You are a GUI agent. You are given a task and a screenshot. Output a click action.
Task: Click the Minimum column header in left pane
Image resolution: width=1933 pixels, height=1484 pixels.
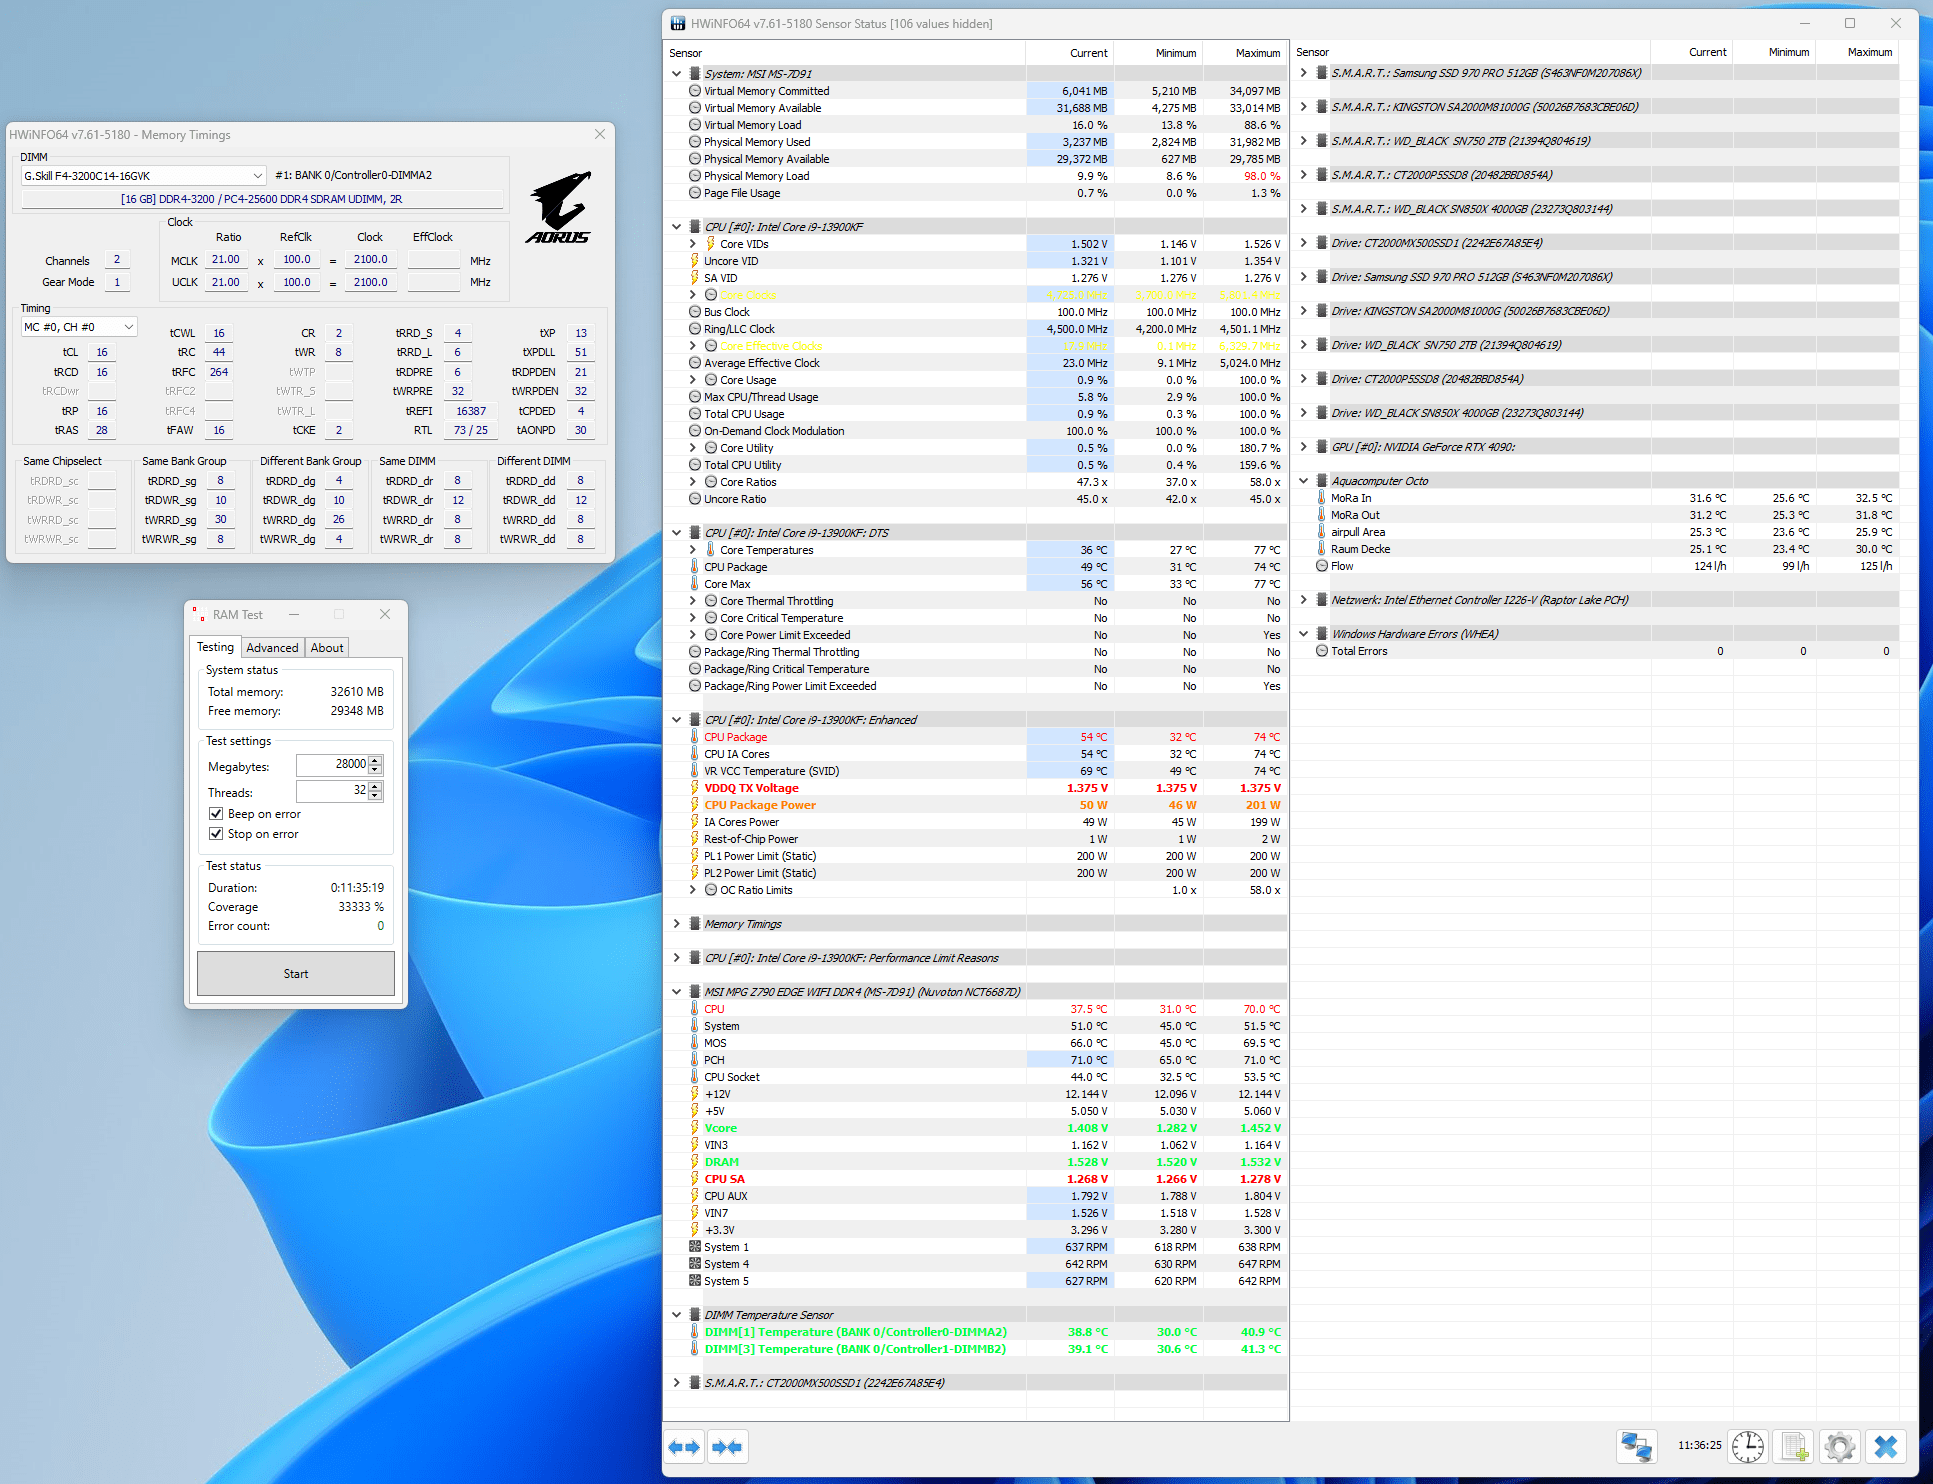pyautogui.click(x=1158, y=53)
